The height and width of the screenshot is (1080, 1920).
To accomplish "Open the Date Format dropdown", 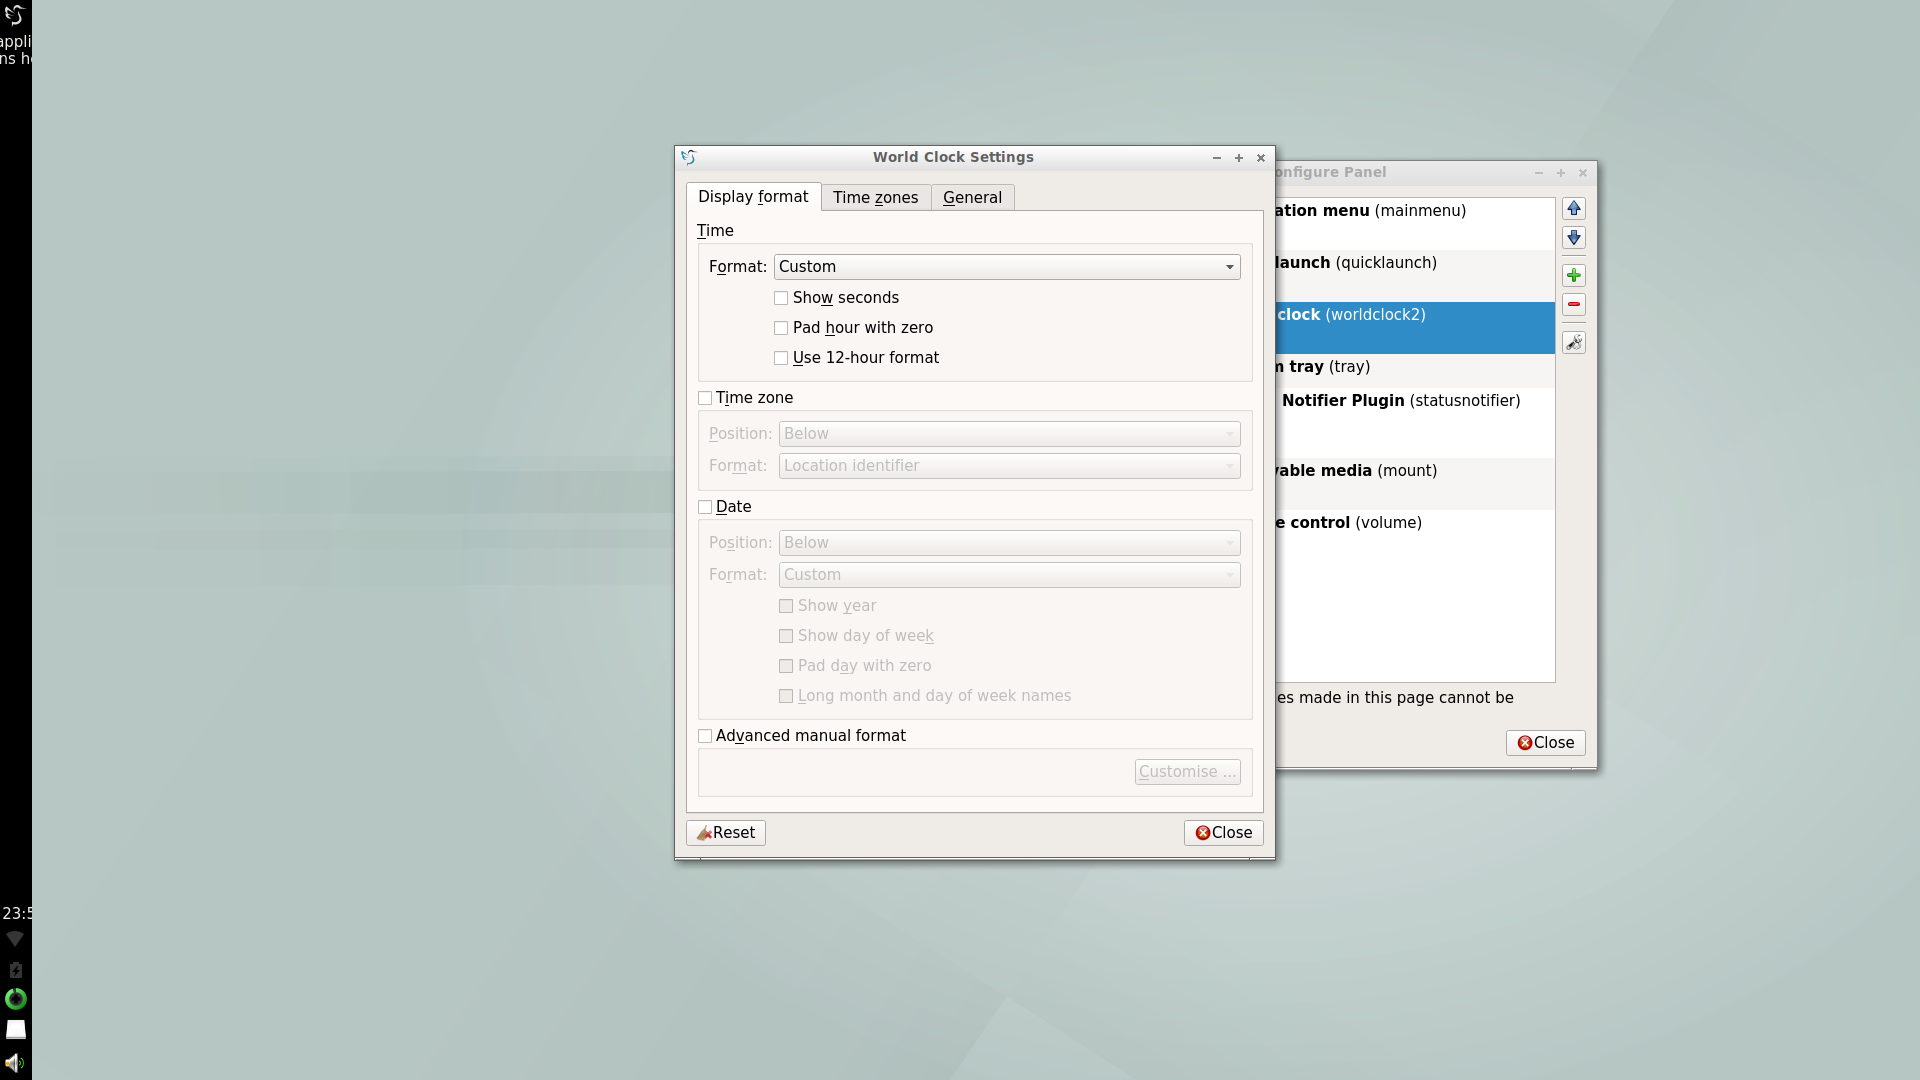I will pyautogui.click(x=1008, y=574).
